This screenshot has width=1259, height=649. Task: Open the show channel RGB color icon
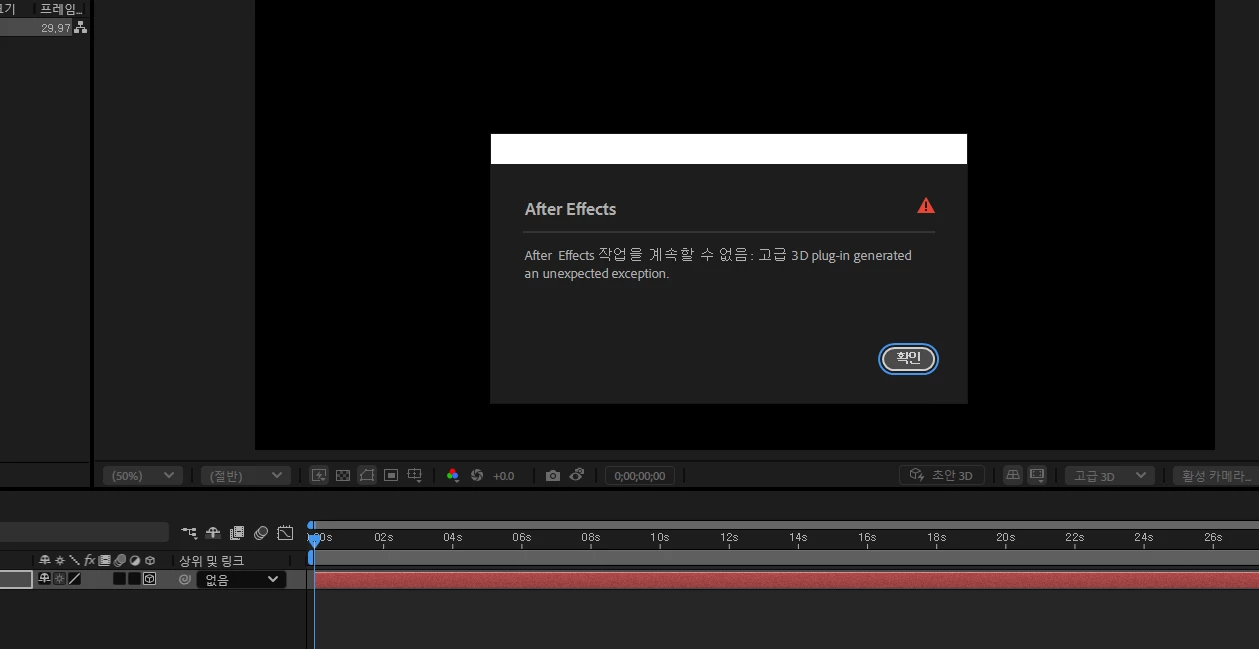pyautogui.click(x=453, y=476)
